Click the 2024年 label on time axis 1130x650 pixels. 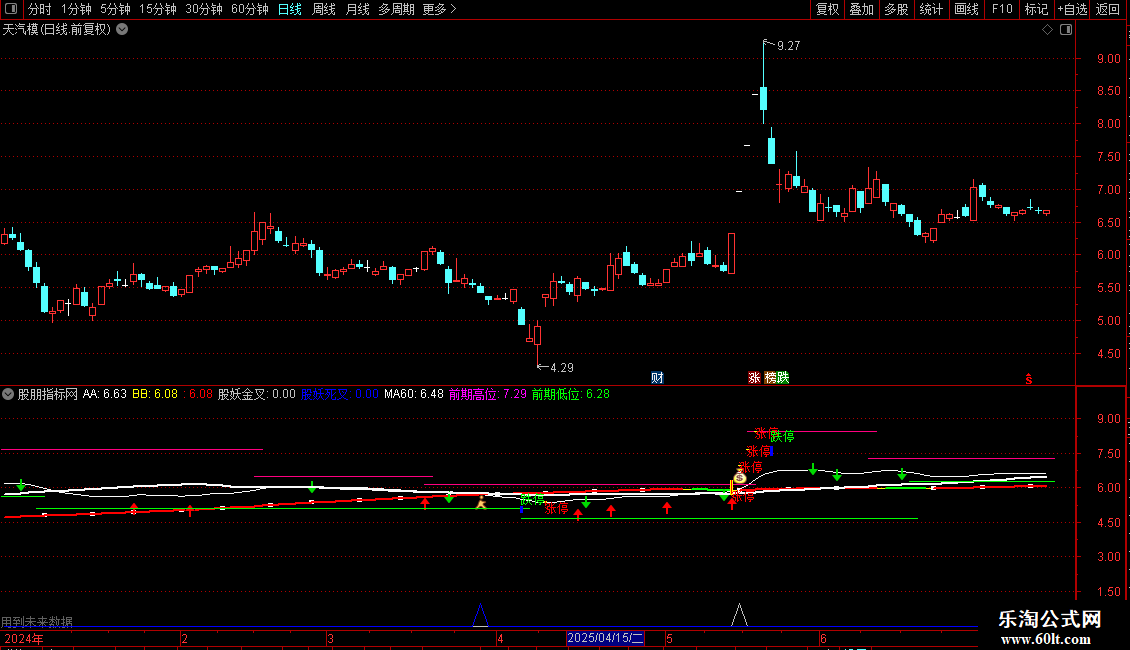coord(24,638)
